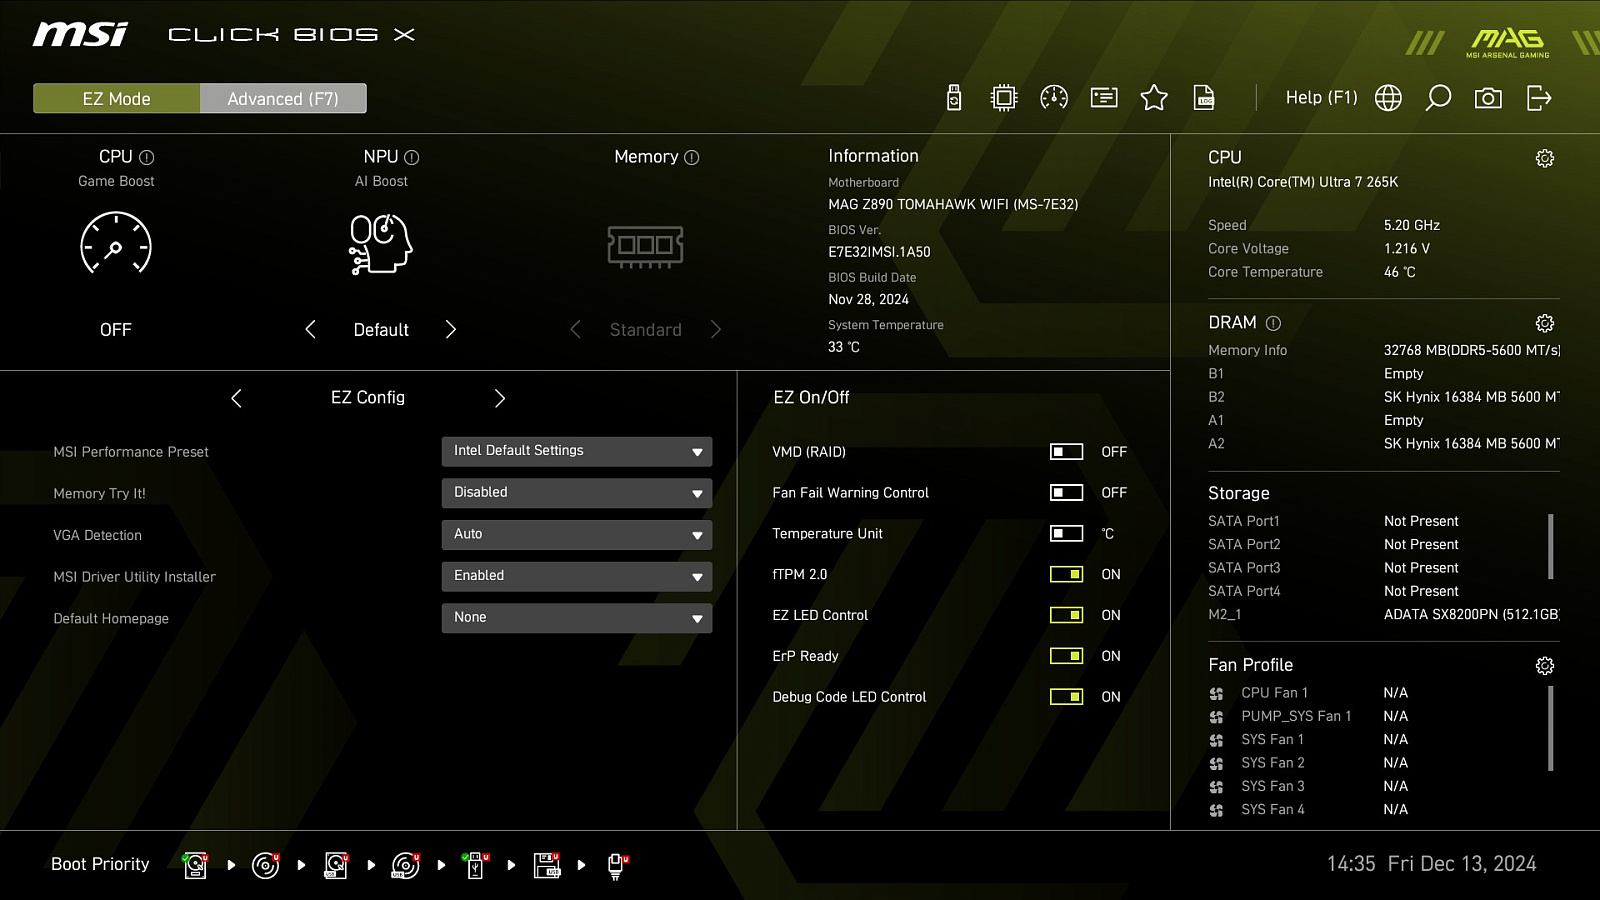1600x900 pixels.
Task: Toggle ErP Ready switch
Action: tap(1066, 656)
